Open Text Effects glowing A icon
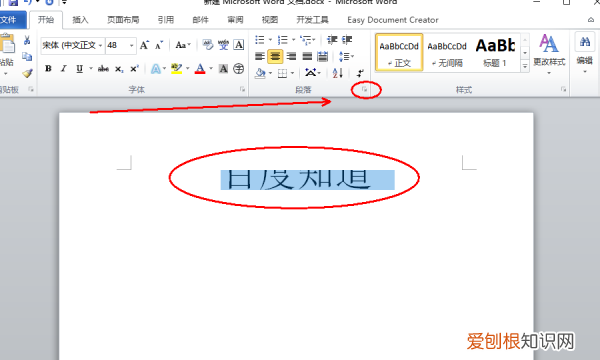 [156, 69]
